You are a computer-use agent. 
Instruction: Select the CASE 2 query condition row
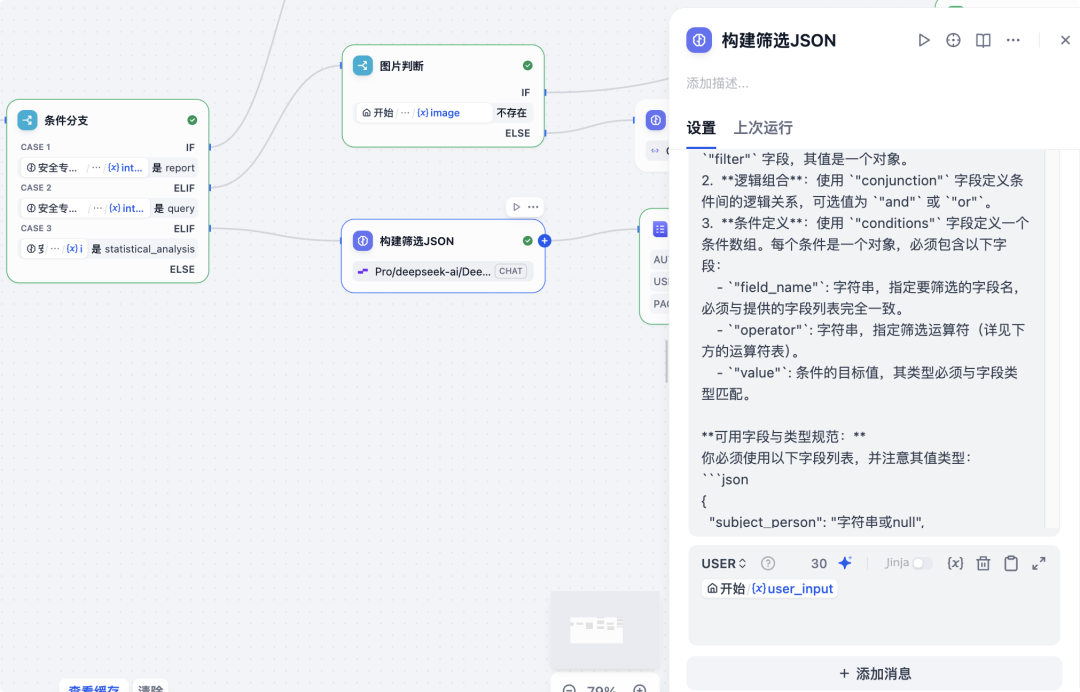[x=107, y=208]
